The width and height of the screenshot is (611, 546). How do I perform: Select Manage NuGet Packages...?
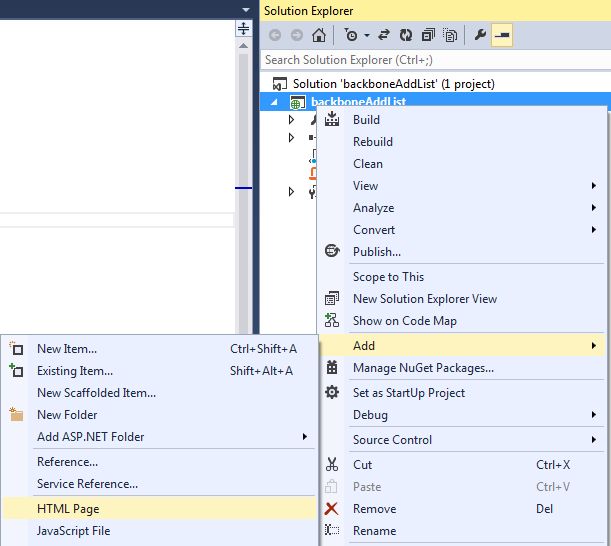pos(461,368)
